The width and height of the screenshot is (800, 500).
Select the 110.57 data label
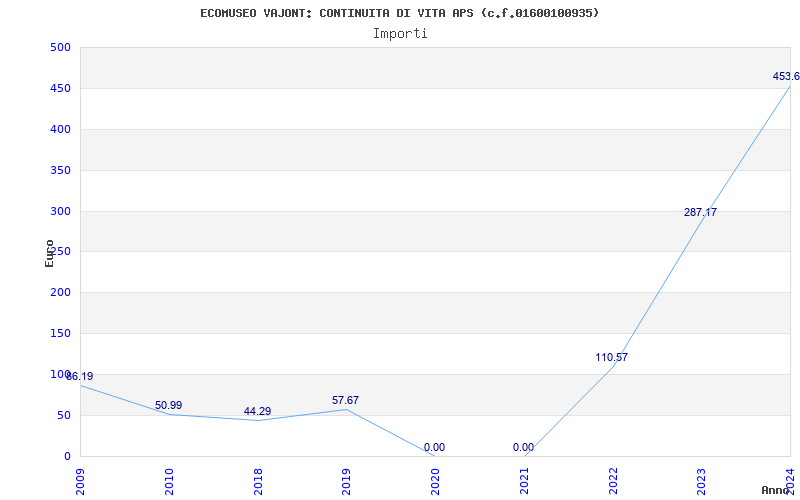[611, 357]
